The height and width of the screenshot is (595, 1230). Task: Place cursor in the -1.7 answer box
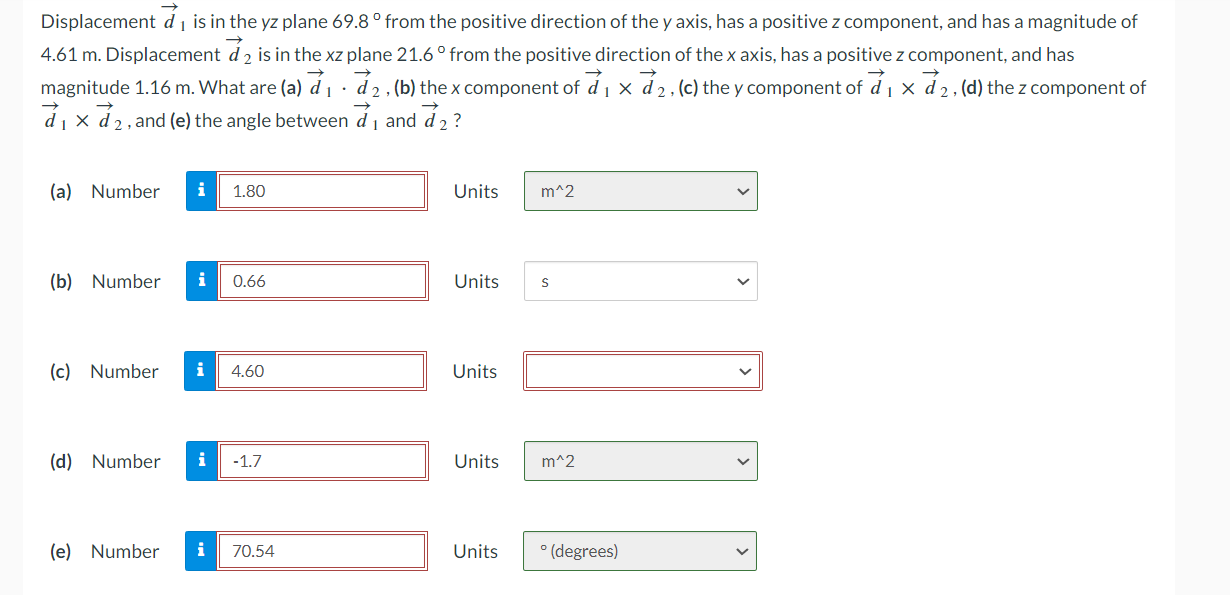point(322,461)
